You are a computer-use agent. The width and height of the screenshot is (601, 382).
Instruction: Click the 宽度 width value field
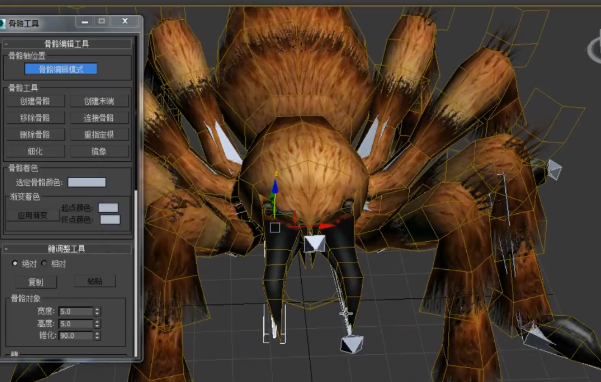click(76, 312)
